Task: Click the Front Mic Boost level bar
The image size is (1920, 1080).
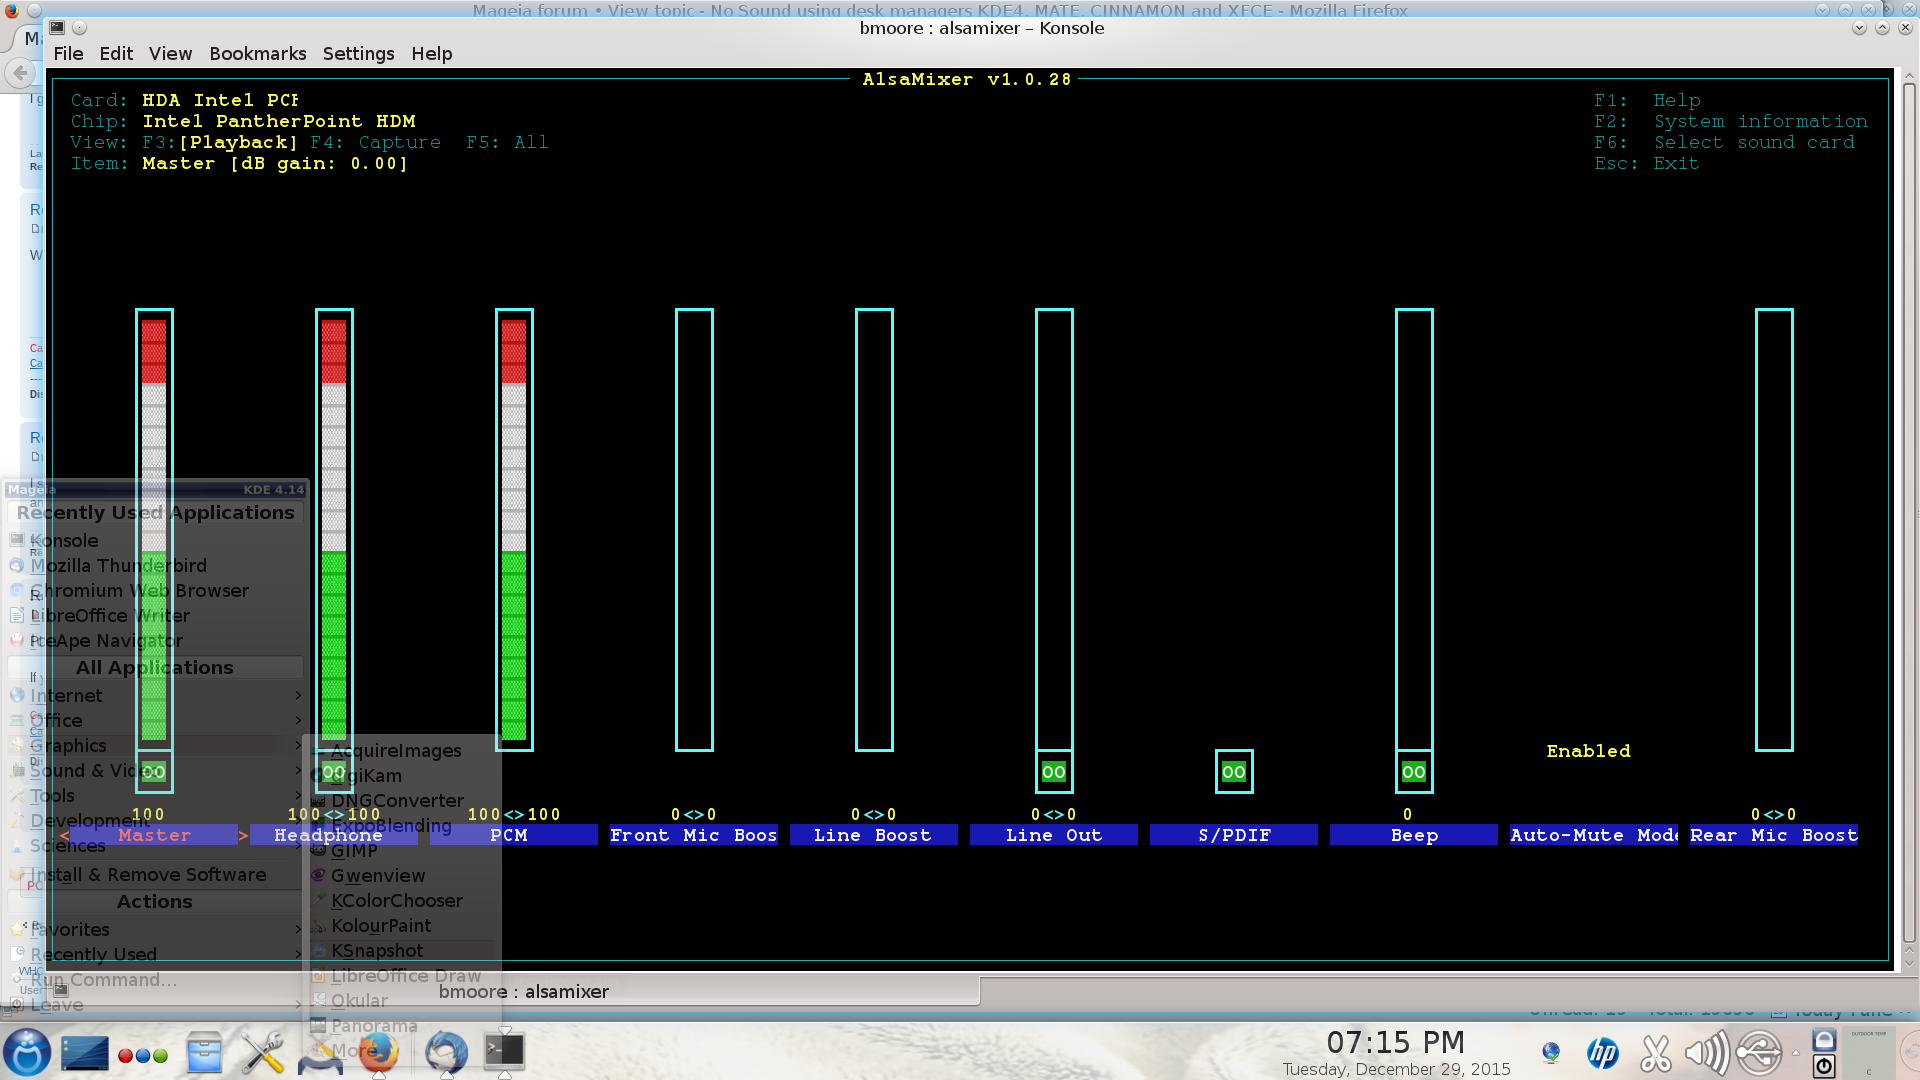Action: (x=694, y=530)
